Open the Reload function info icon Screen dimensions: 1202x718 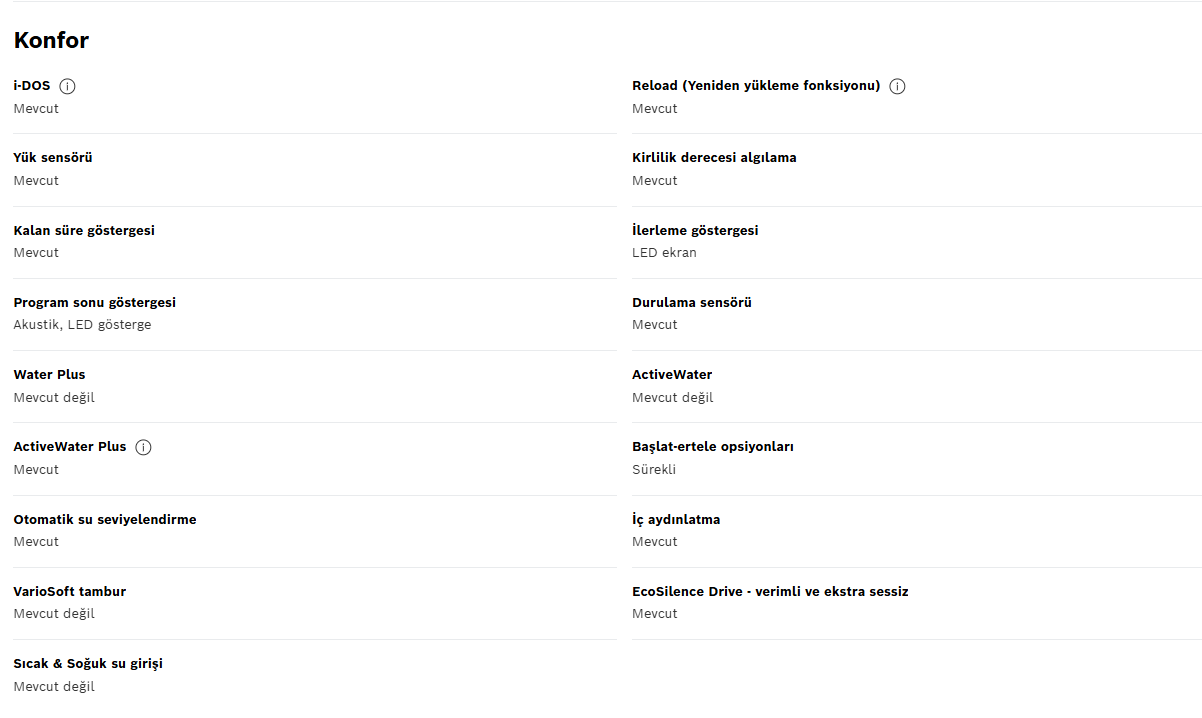tap(897, 86)
